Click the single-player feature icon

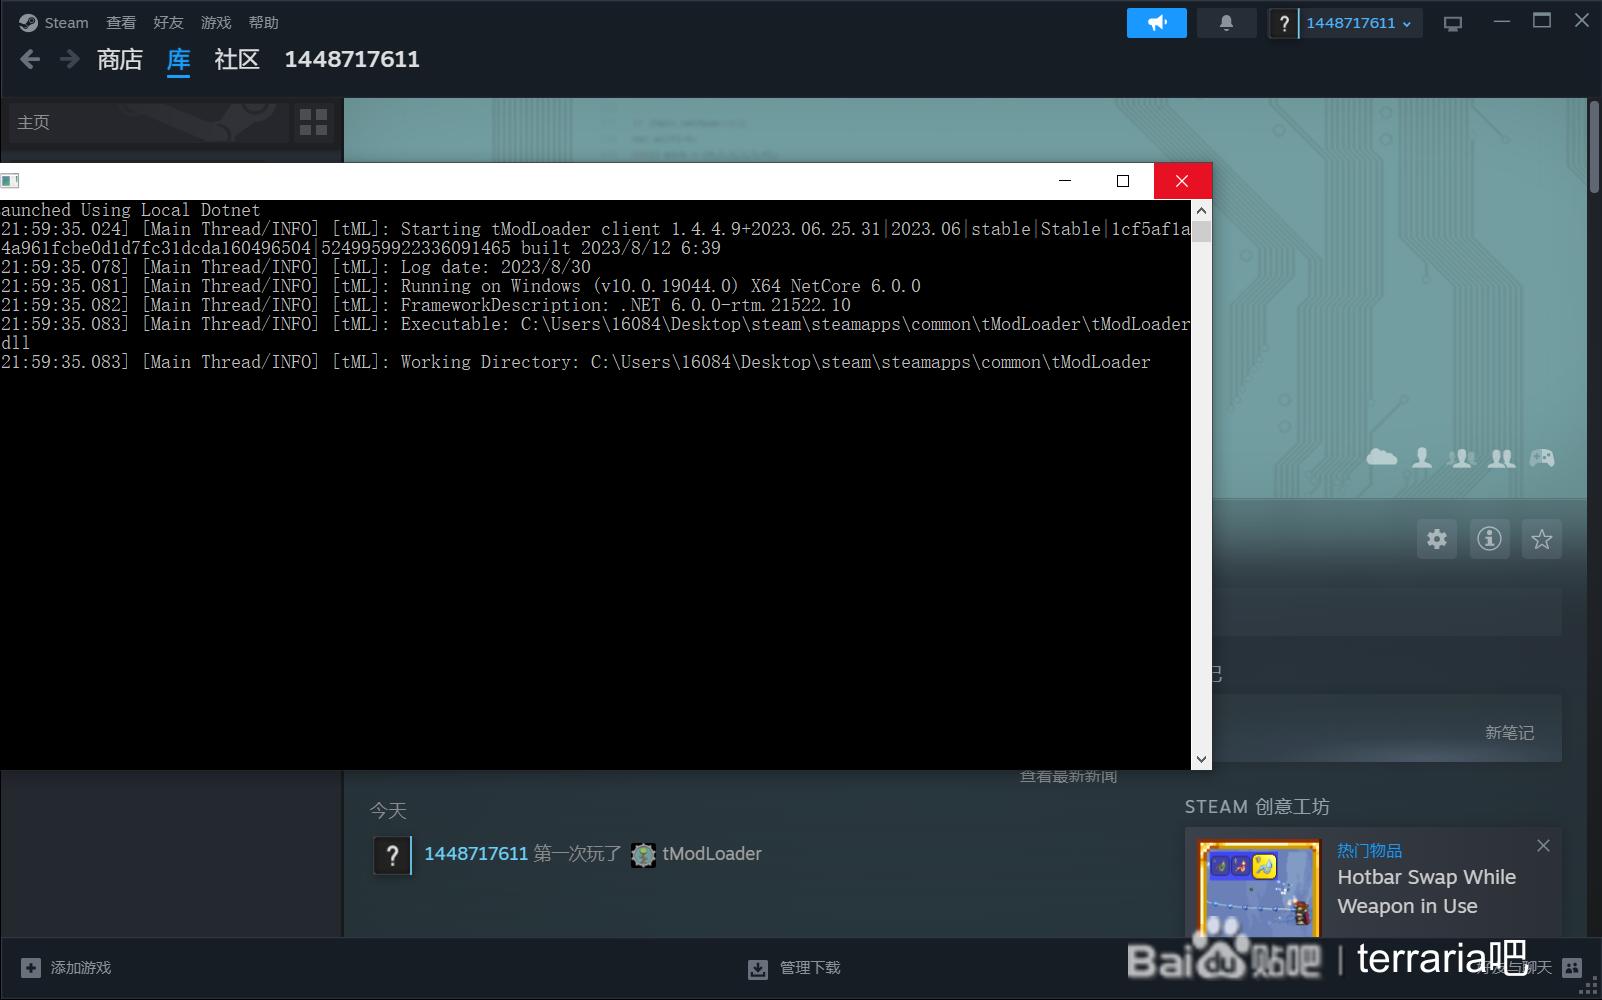1422,458
